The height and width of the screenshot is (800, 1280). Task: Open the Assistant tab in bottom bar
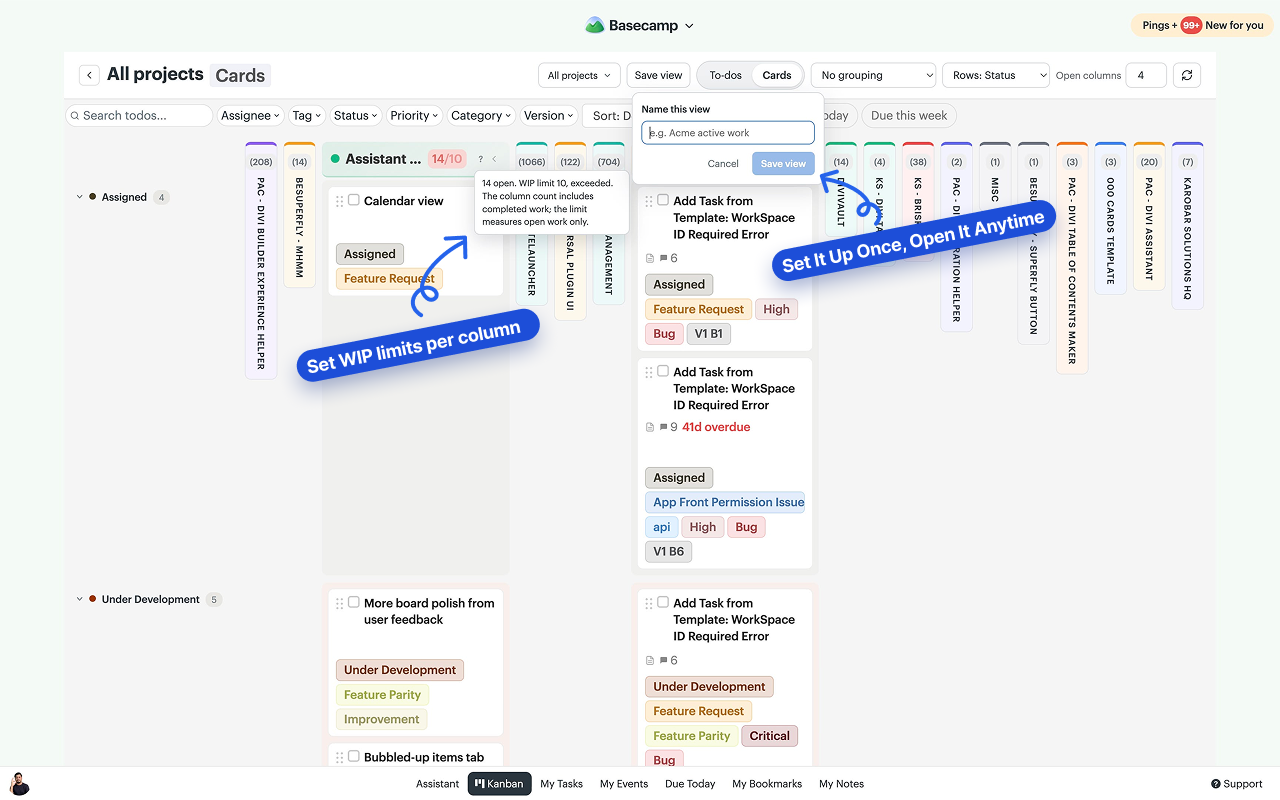click(437, 784)
